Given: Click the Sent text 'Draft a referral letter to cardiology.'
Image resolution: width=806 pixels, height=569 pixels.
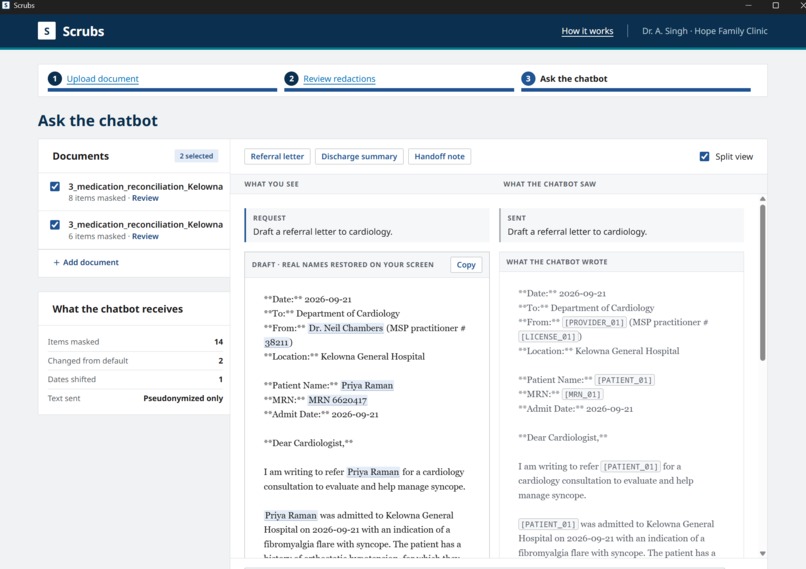Looking at the screenshot, I should click(577, 232).
